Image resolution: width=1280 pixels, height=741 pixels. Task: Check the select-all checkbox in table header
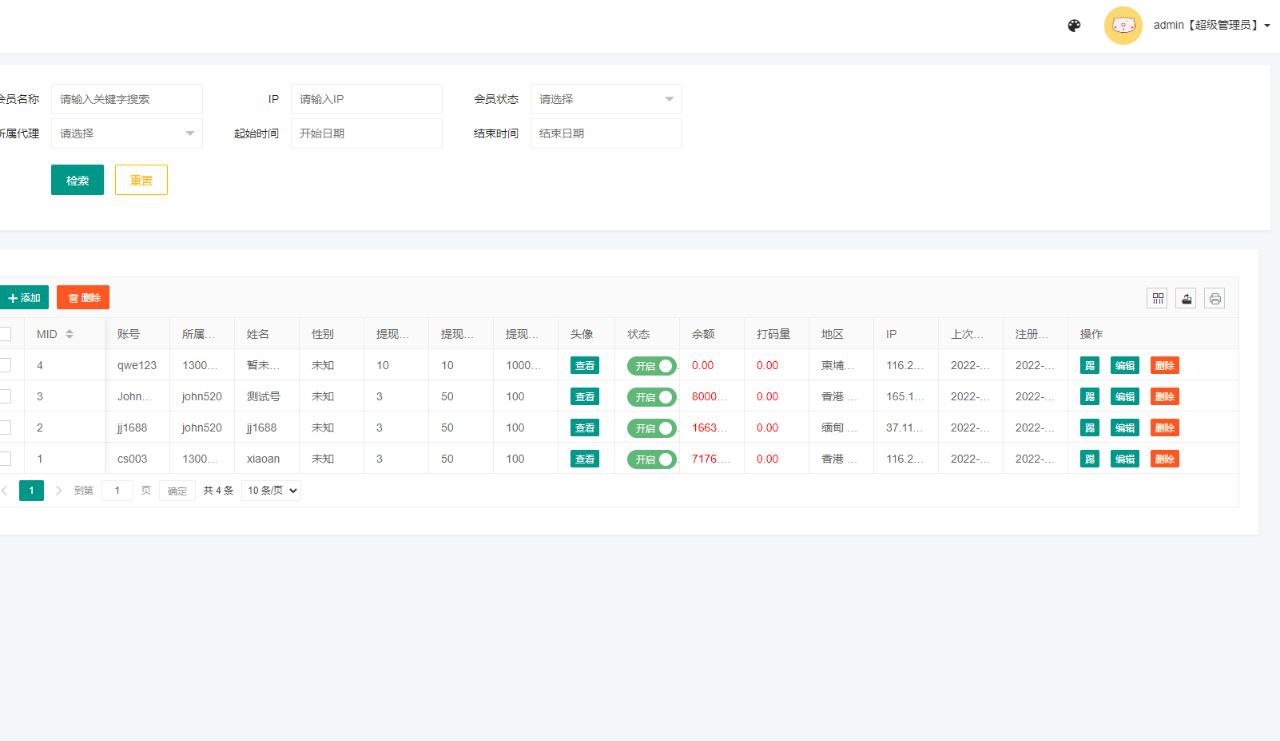[4, 334]
